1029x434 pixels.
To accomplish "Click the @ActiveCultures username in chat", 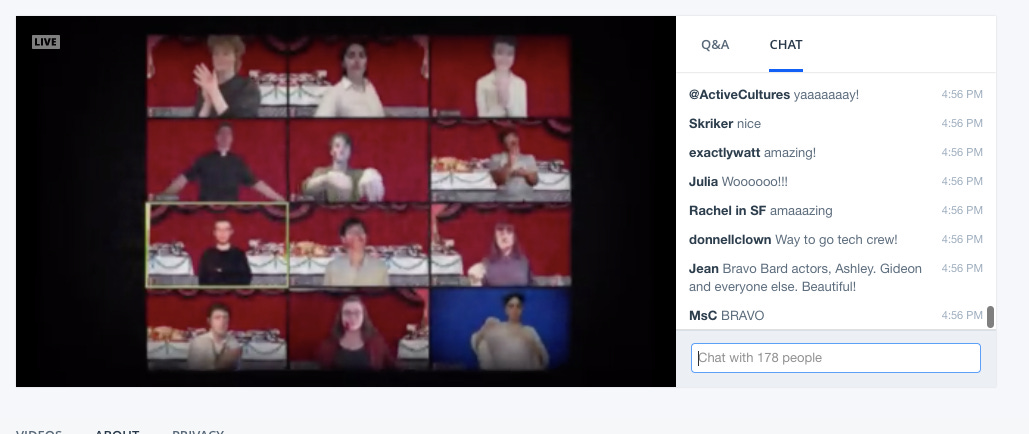I will 739,95.
